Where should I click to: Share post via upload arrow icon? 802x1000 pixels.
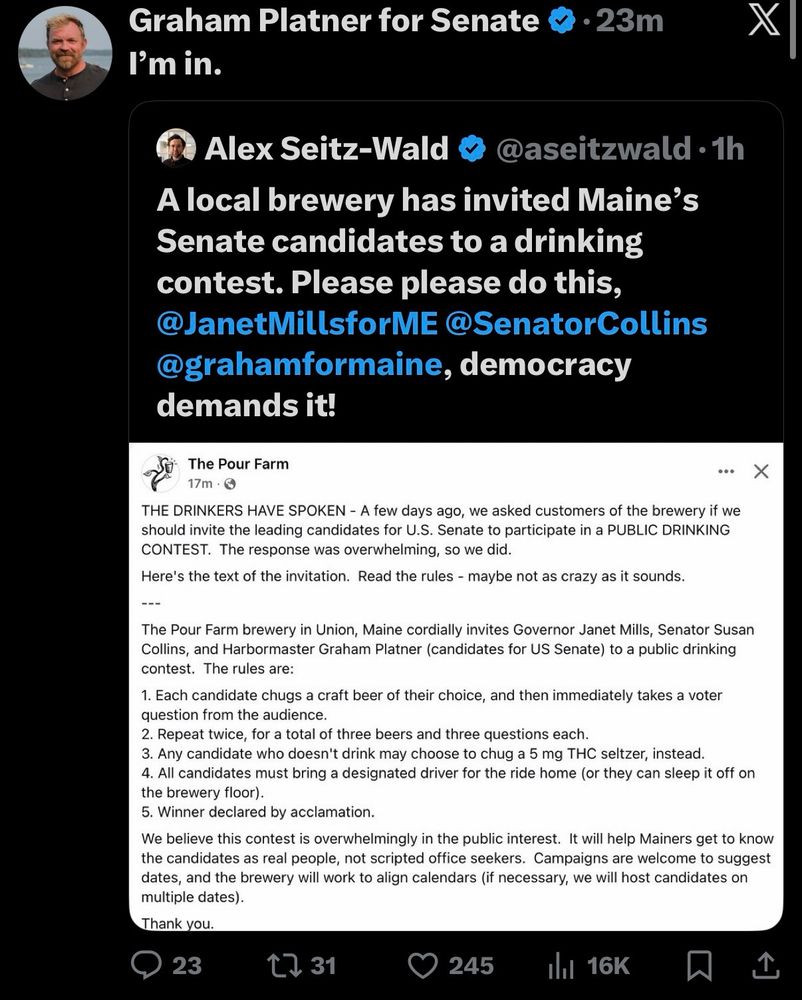765,965
